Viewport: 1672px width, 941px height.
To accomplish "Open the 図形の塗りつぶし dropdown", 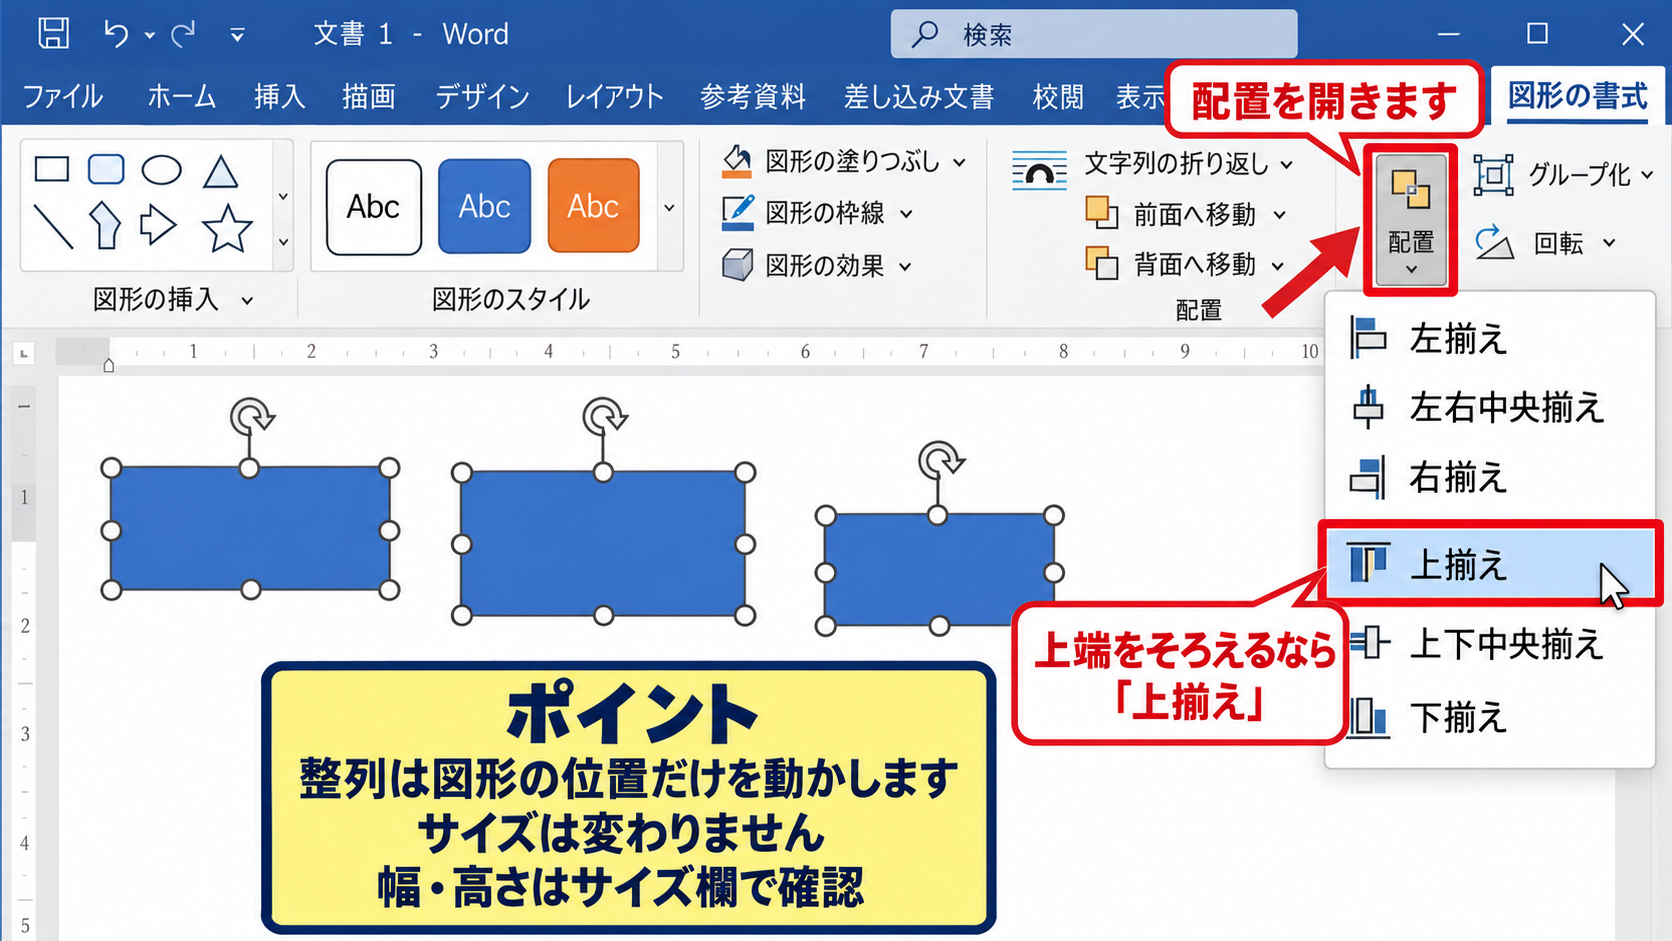I will tap(844, 161).
